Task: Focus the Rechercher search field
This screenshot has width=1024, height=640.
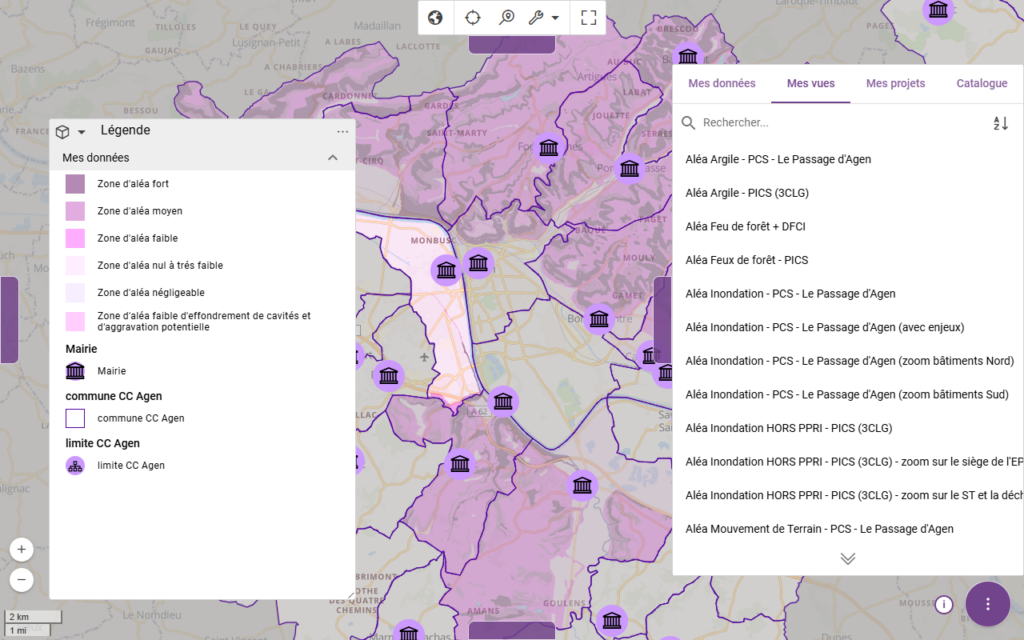Action: coord(840,123)
